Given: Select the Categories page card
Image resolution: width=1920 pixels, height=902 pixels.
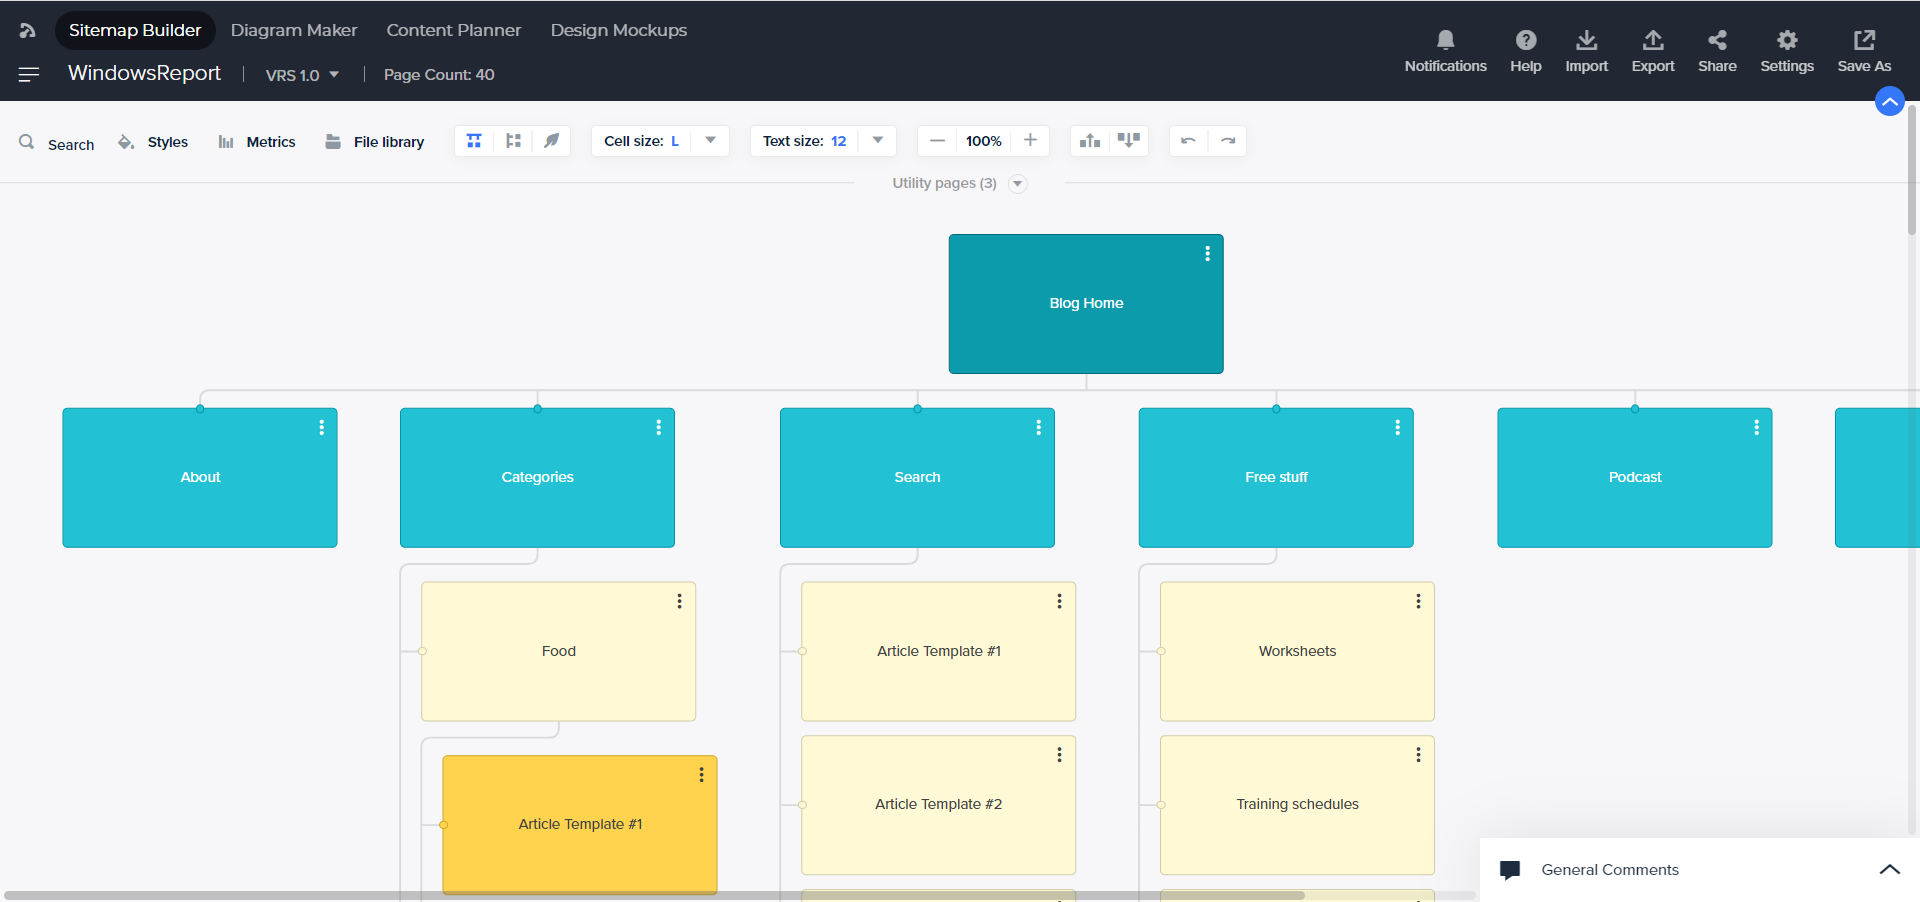Looking at the screenshot, I should [x=537, y=478].
